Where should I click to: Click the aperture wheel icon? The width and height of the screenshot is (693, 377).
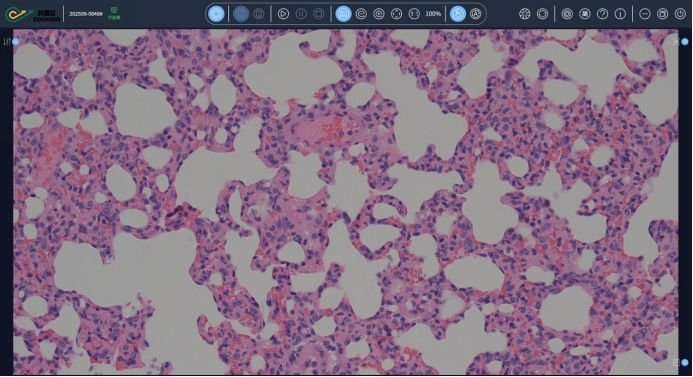[x=525, y=14]
